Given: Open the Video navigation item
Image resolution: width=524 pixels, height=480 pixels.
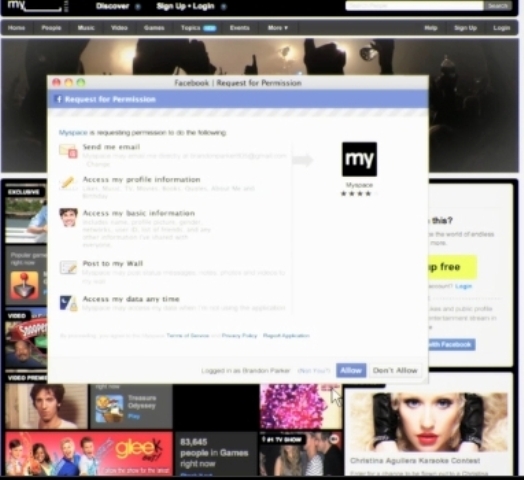Looking at the screenshot, I should [119, 28].
